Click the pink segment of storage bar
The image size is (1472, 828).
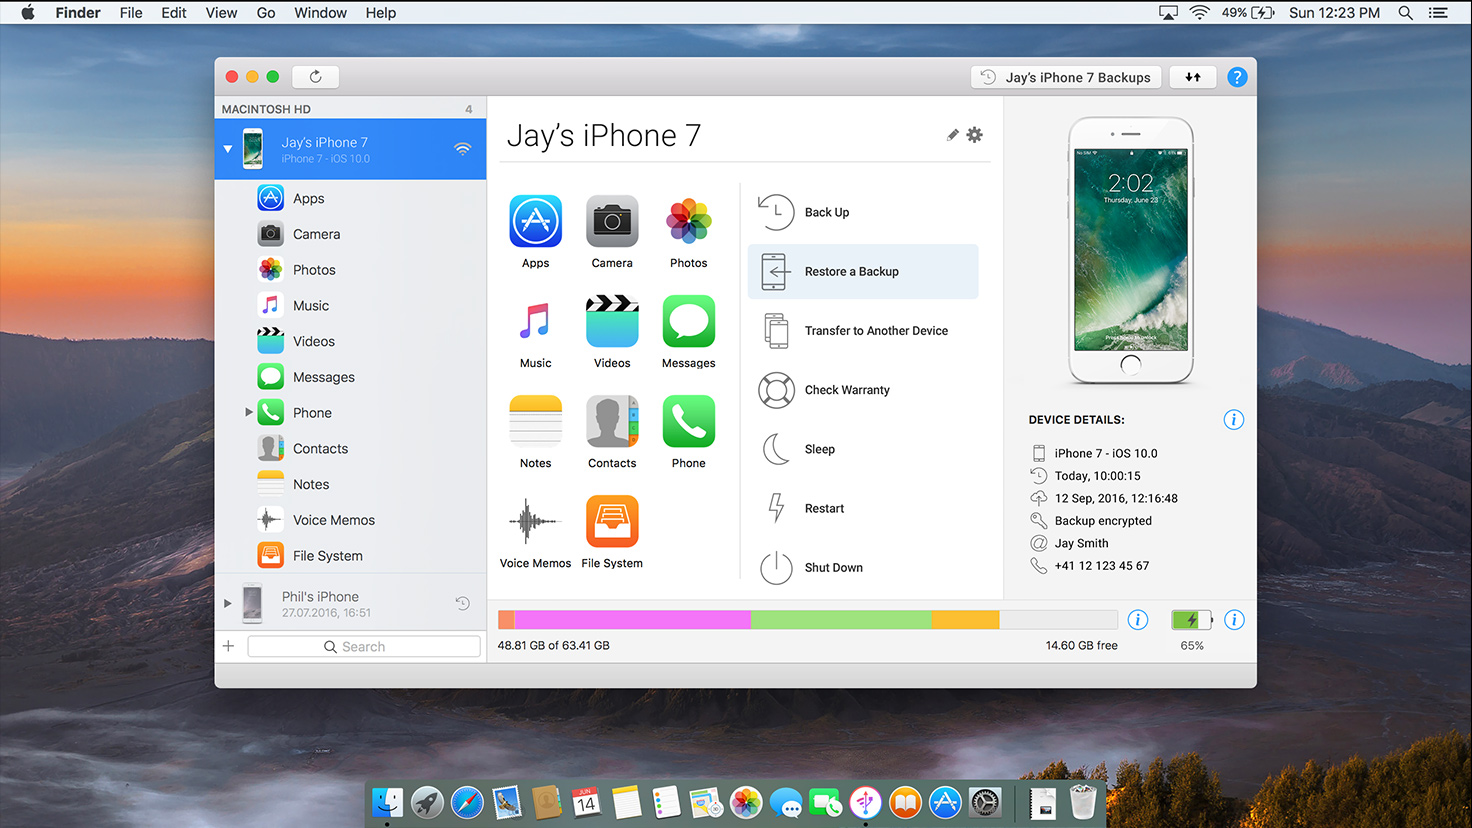tap(632, 620)
